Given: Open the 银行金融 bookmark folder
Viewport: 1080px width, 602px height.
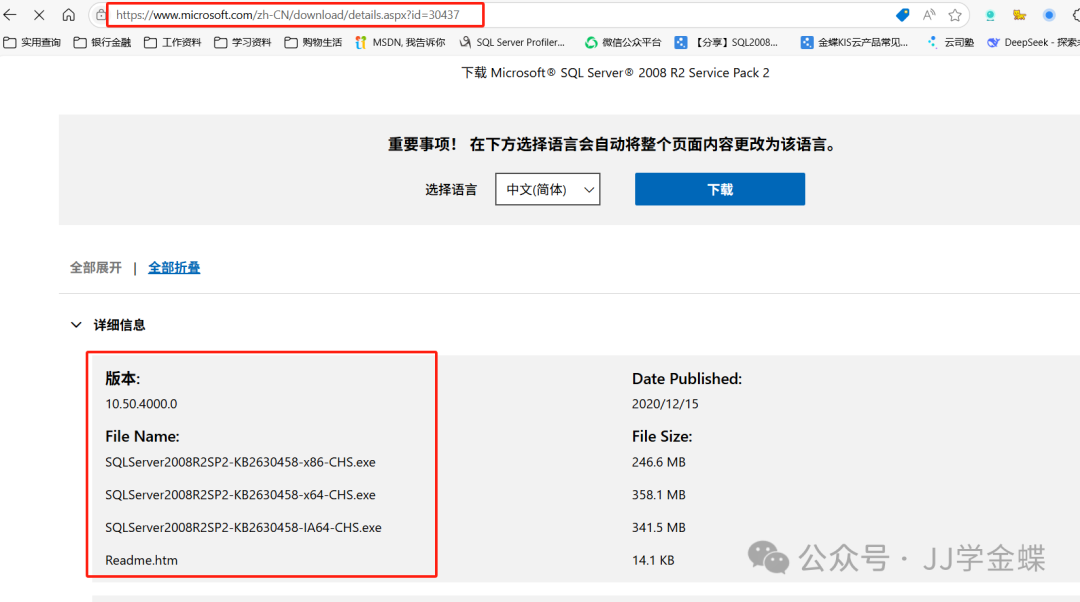Looking at the screenshot, I should click(102, 42).
